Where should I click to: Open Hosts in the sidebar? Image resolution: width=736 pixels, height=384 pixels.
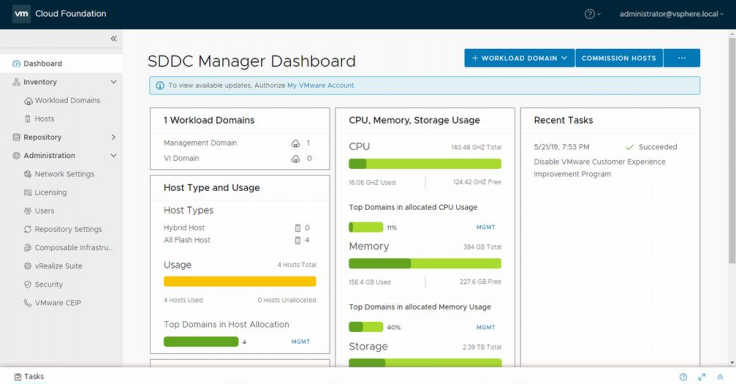45,119
